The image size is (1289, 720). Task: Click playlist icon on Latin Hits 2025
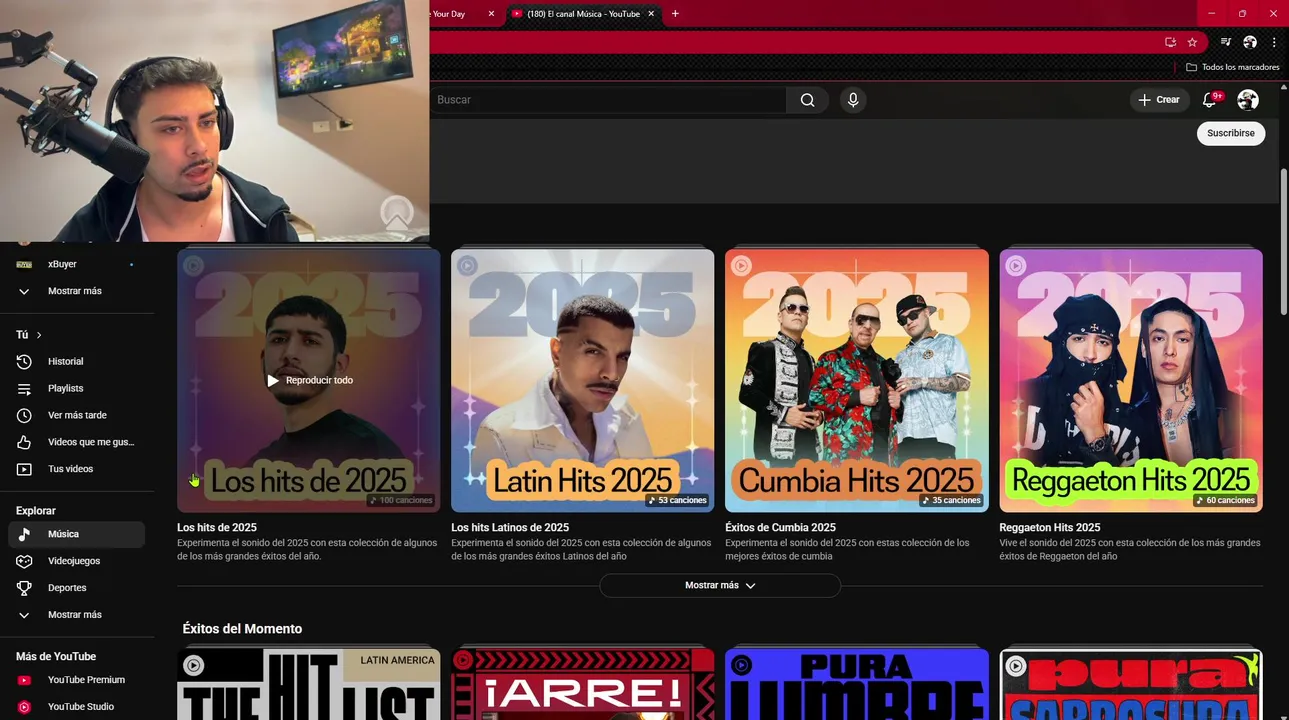467,266
